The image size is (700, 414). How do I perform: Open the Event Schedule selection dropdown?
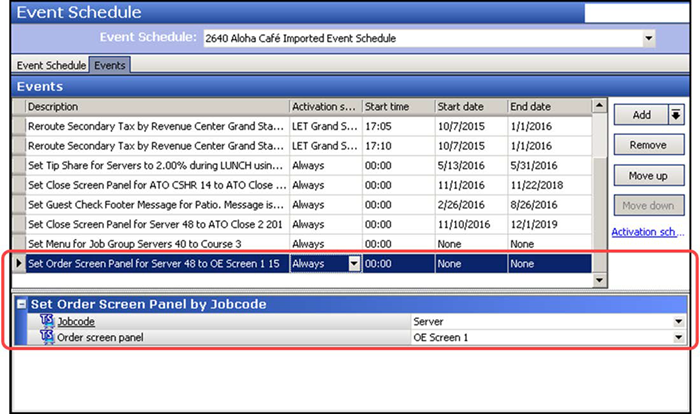click(x=649, y=38)
